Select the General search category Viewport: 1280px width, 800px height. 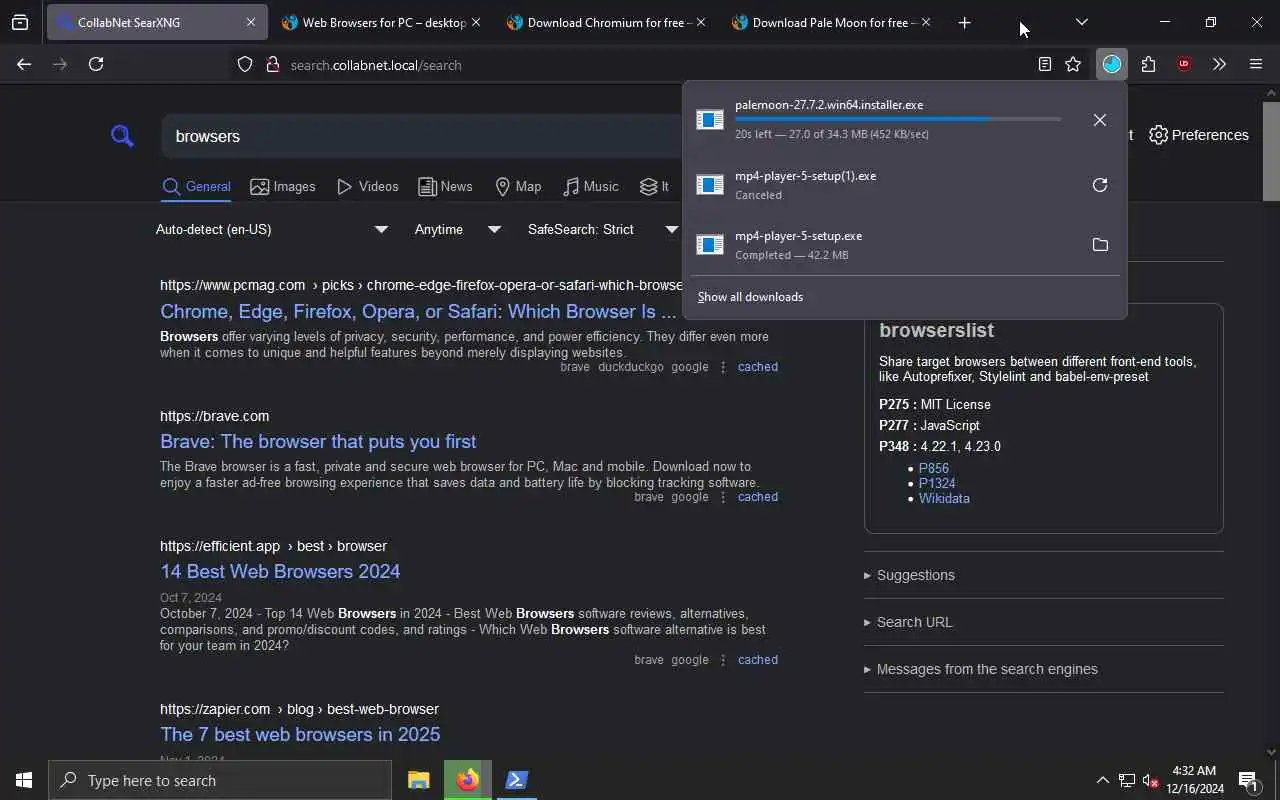(196, 187)
